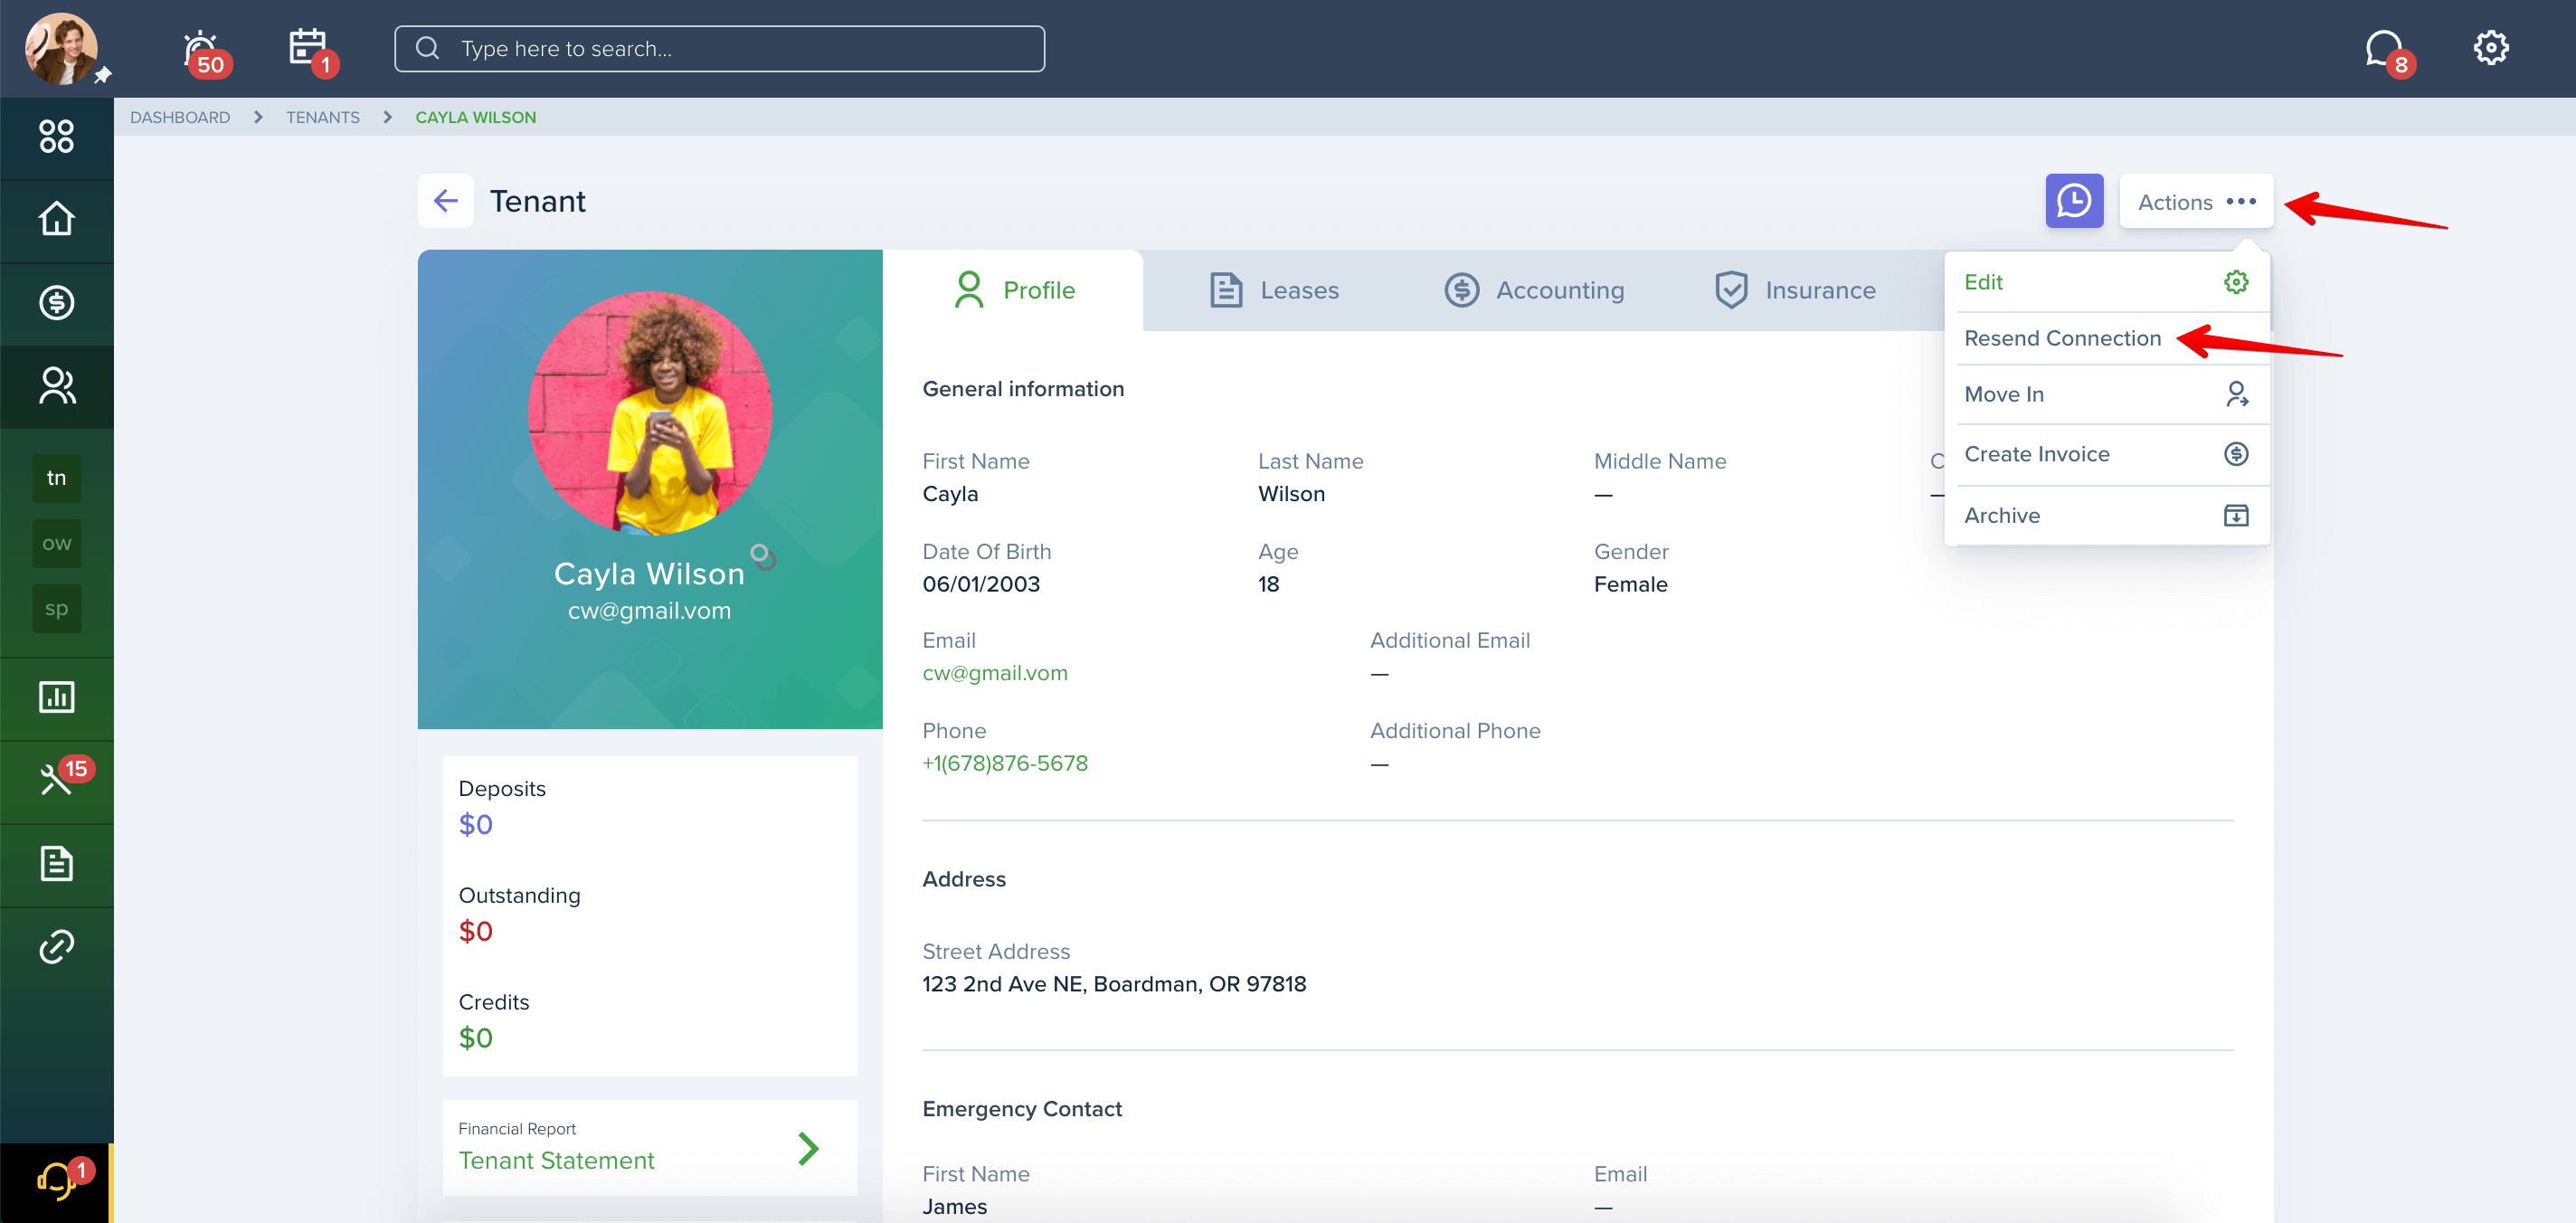Screen dimensions: 2576x1223
Task: Open the user avatar profile menu
Action: point(61,48)
